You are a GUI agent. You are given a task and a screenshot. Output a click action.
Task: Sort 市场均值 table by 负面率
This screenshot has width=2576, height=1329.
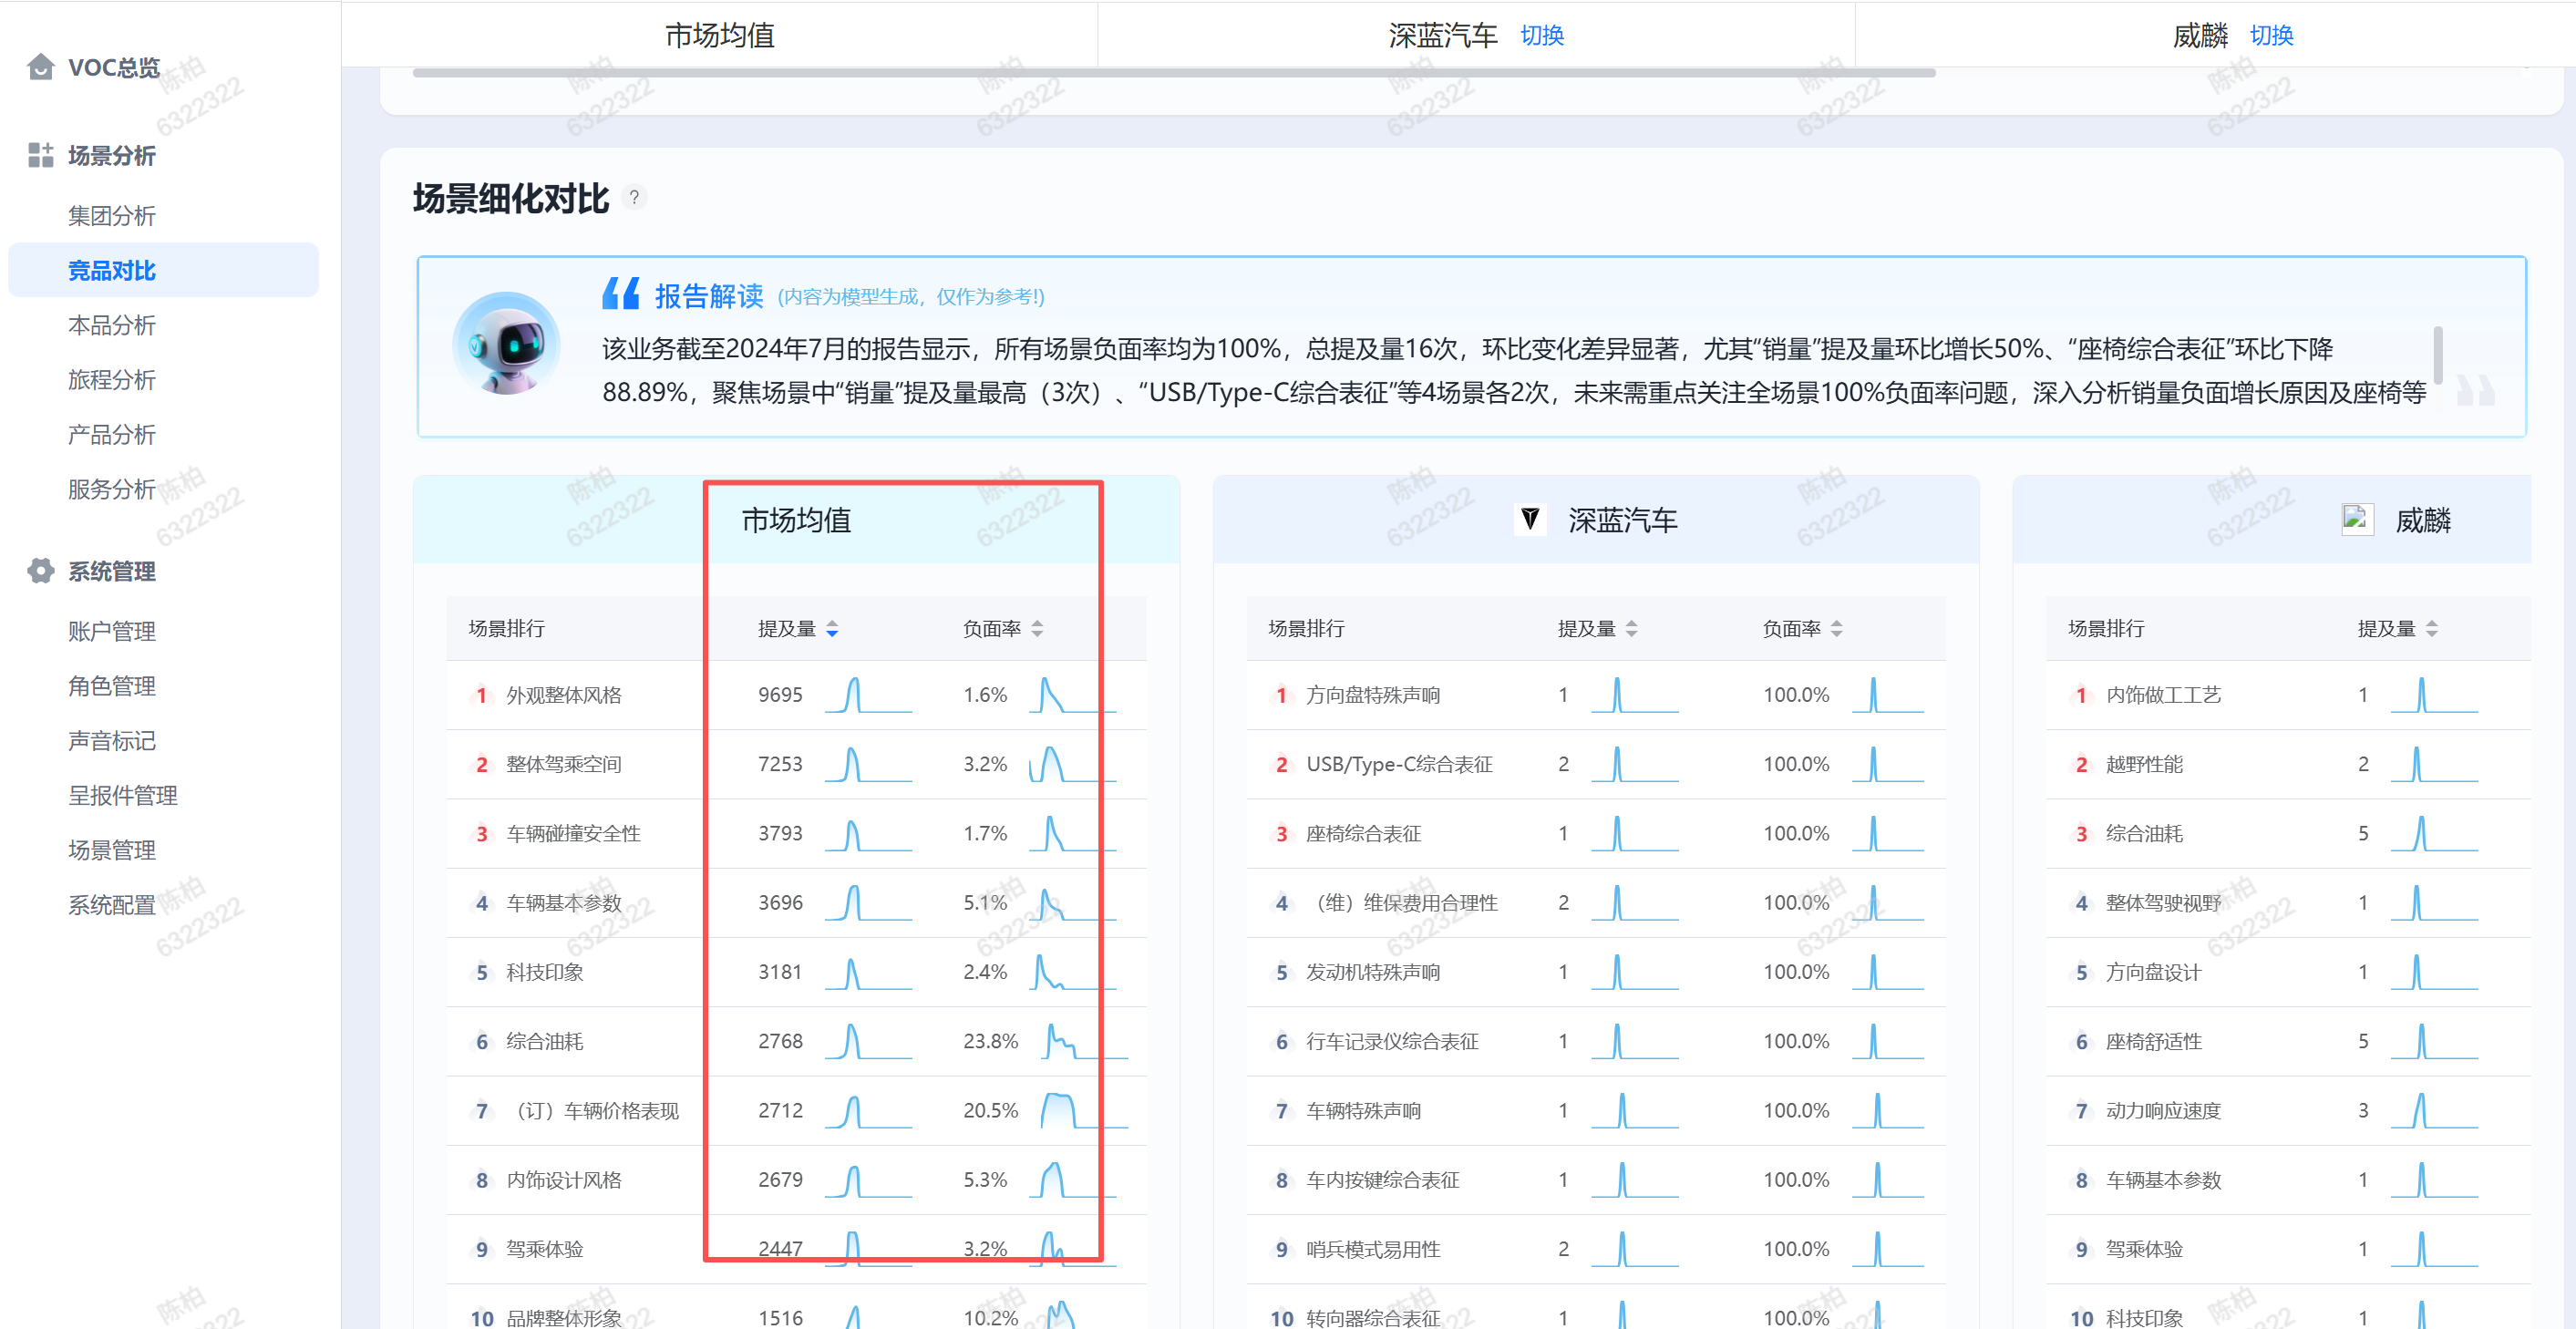[x=1037, y=629]
